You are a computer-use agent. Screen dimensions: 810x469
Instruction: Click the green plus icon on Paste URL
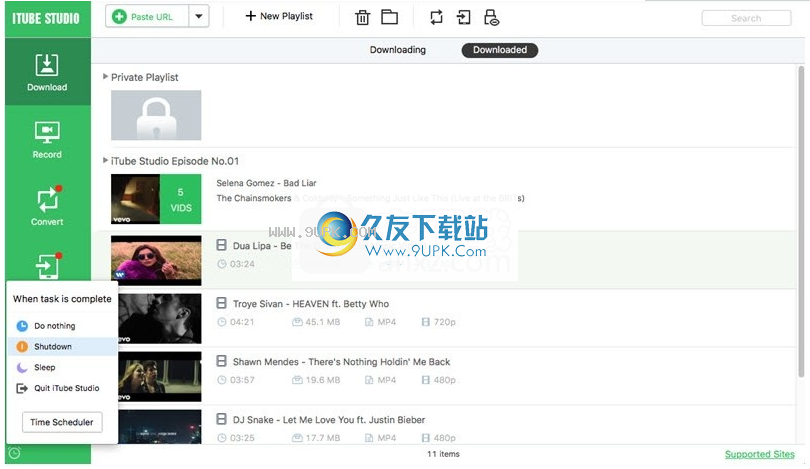pos(119,17)
